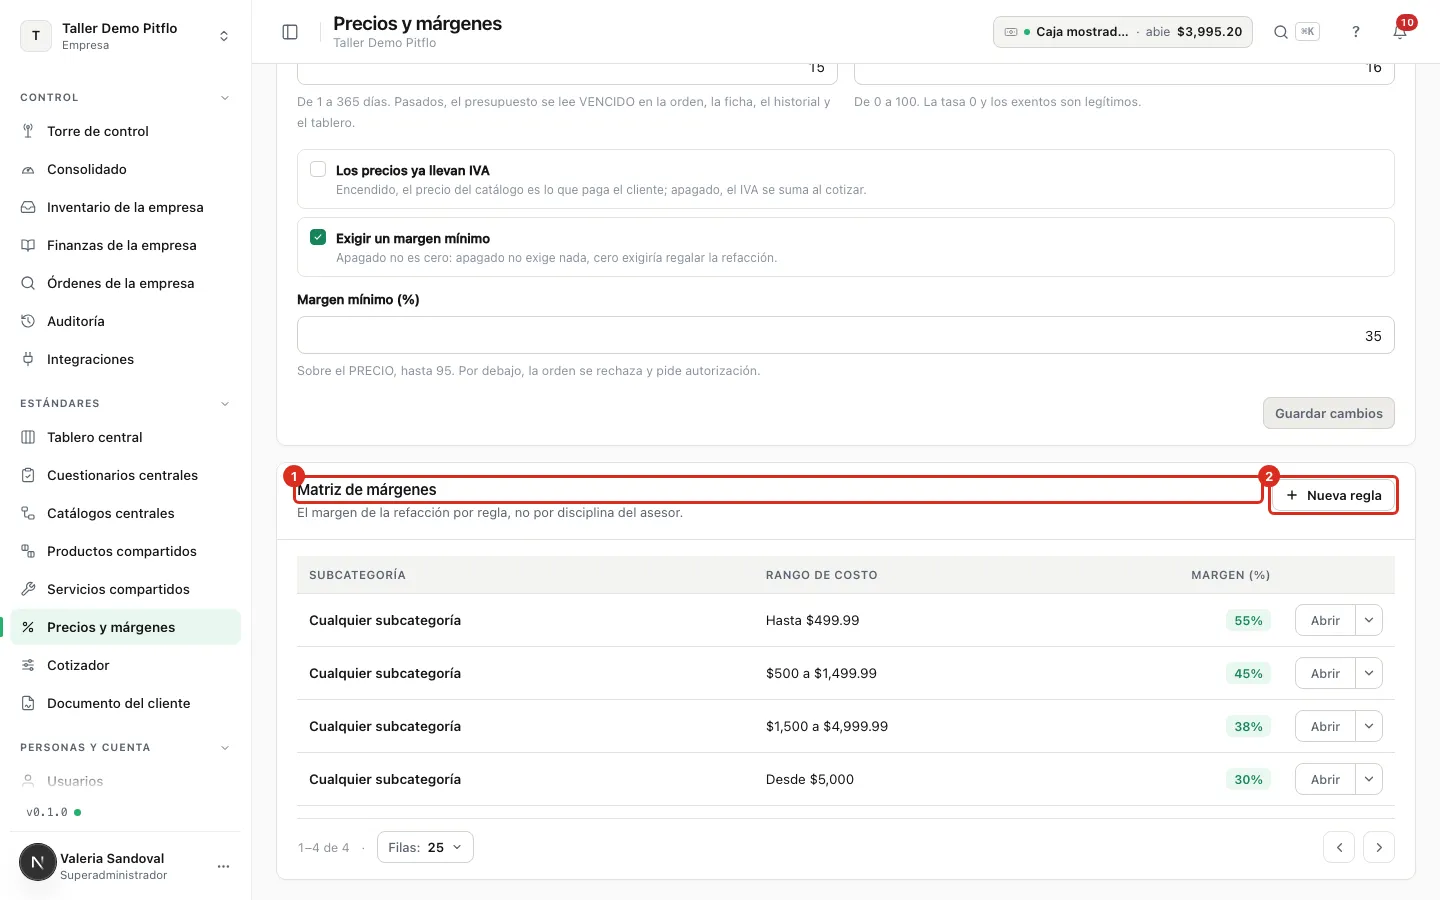Collapse the PERSONAS Y CUENTA section
Image resolution: width=1440 pixels, height=900 pixels.
click(225, 748)
